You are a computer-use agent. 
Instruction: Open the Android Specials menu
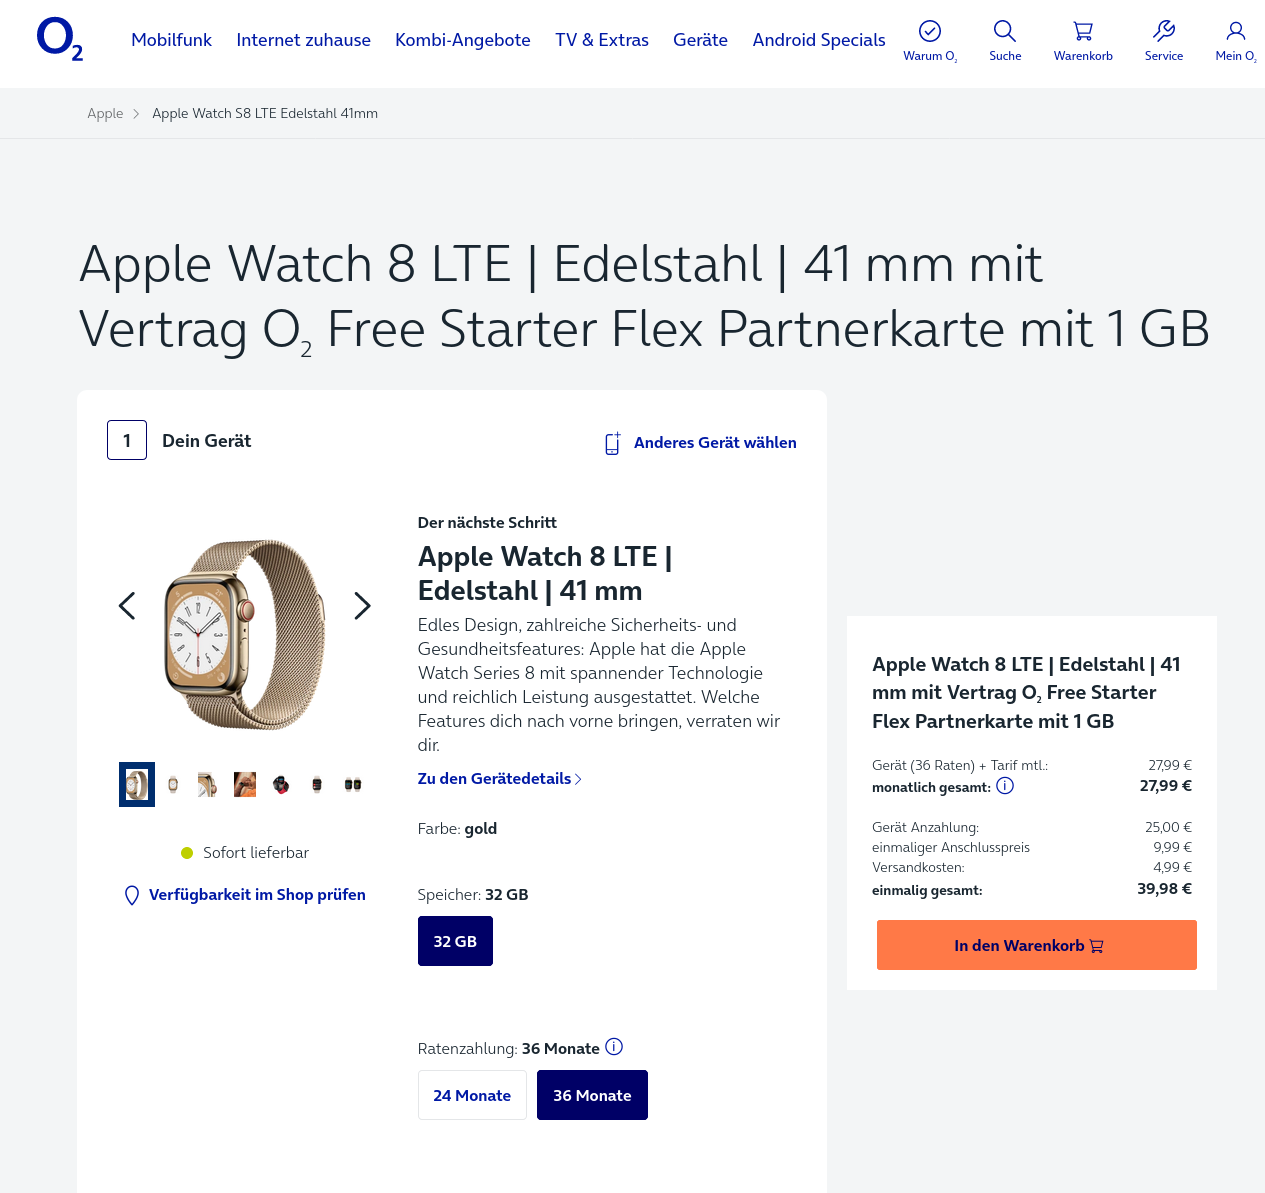[819, 40]
